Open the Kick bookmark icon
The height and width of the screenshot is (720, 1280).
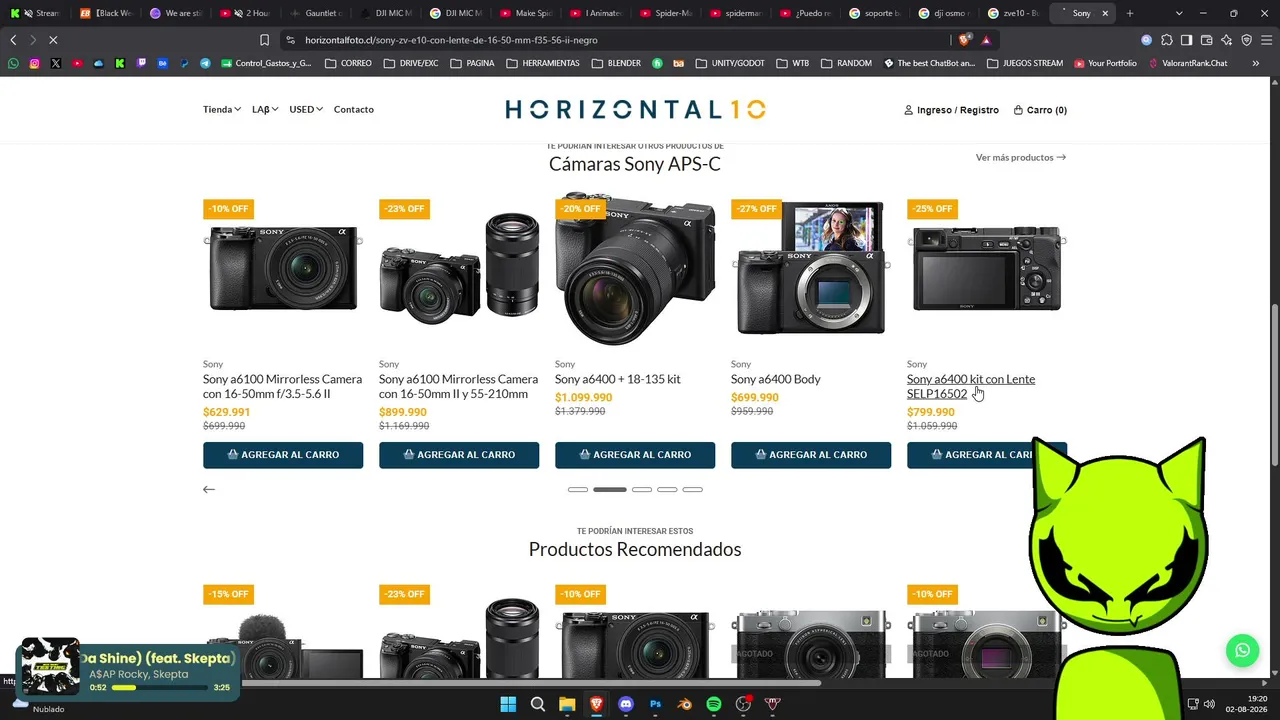click(120, 63)
